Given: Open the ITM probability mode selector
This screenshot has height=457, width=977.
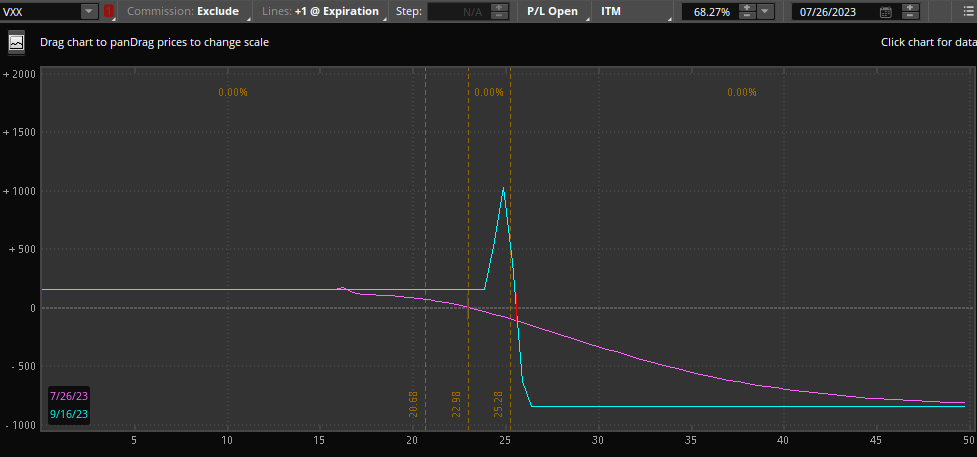Looking at the screenshot, I should [x=632, y=12].
